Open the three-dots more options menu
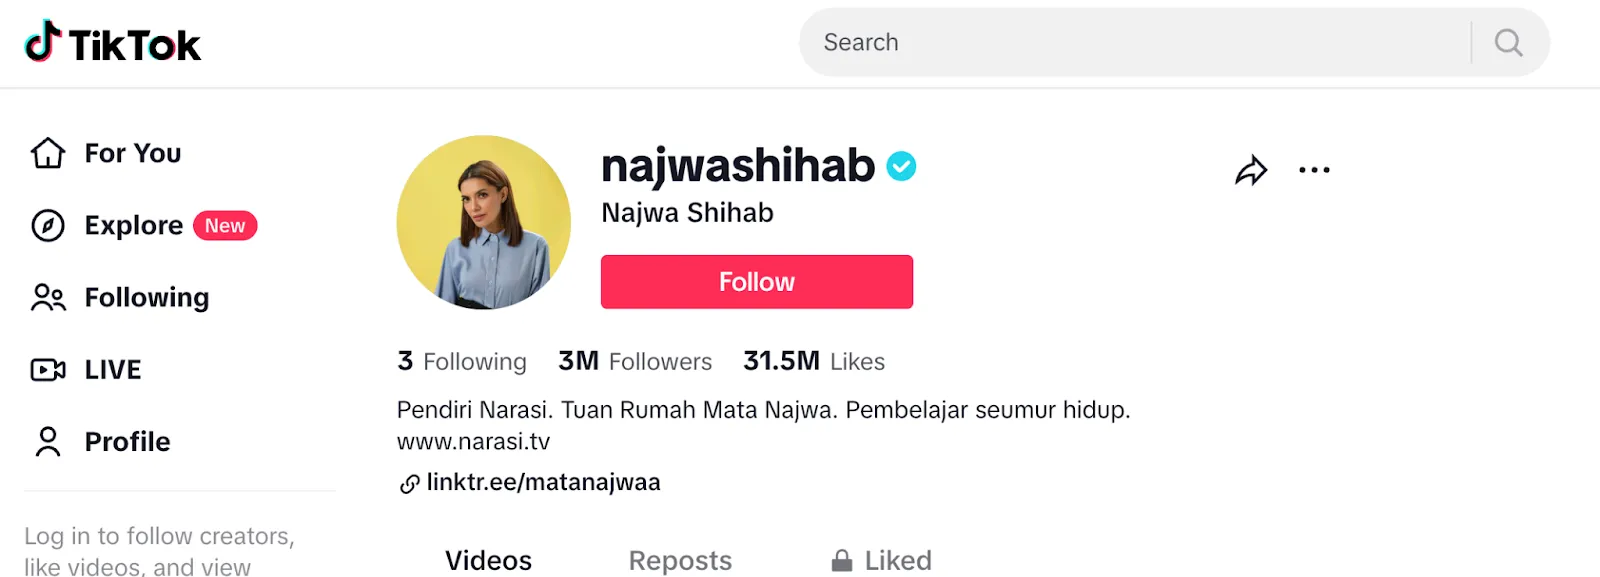The height and width of the screenshot is (577, 1600). coord(1314,170)
